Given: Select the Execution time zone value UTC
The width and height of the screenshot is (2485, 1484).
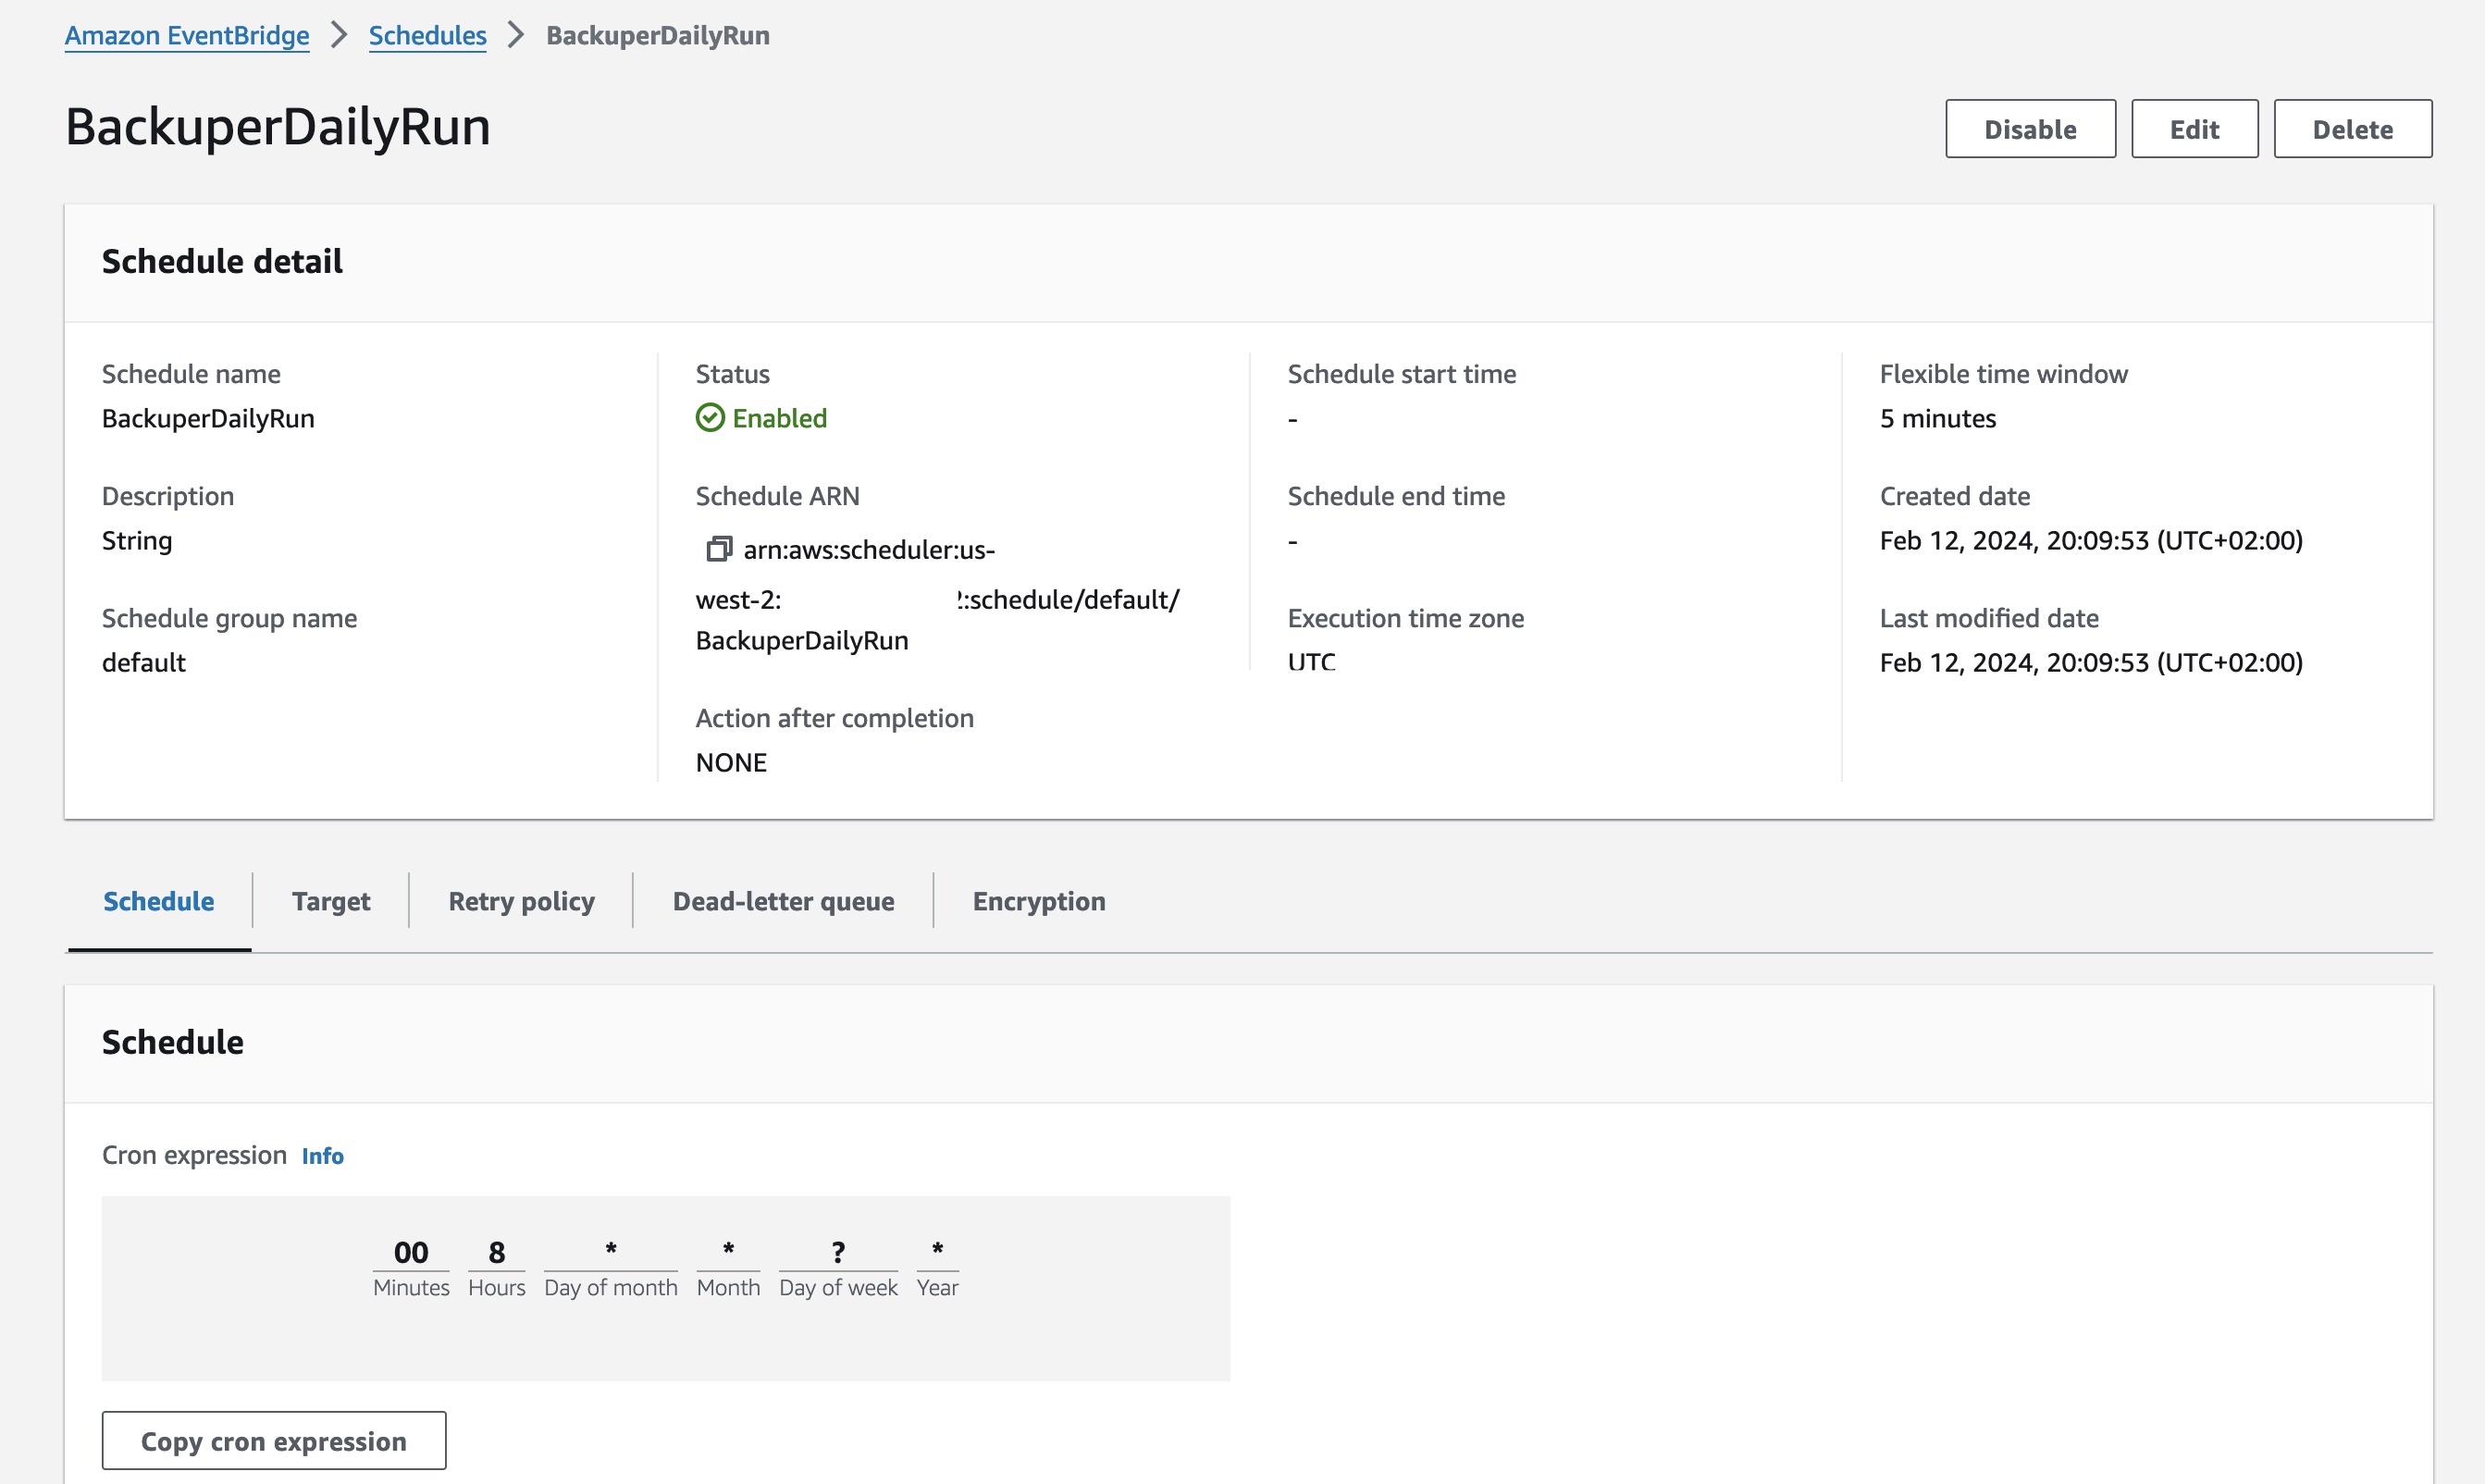Looking at the screenshot, I should [1311, 662].
